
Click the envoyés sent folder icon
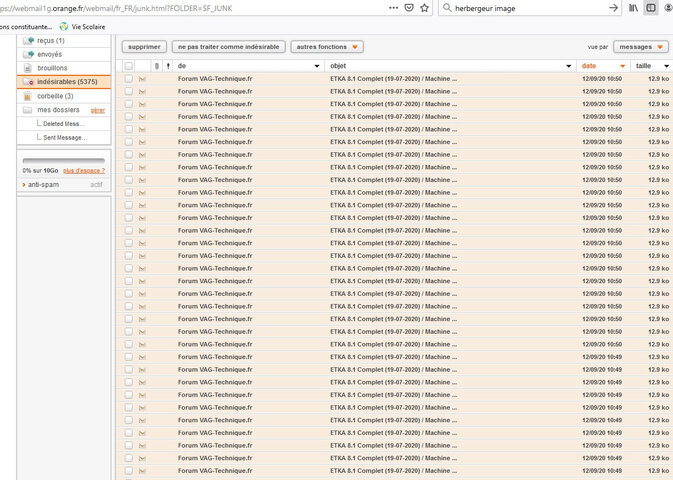[28, 54]
